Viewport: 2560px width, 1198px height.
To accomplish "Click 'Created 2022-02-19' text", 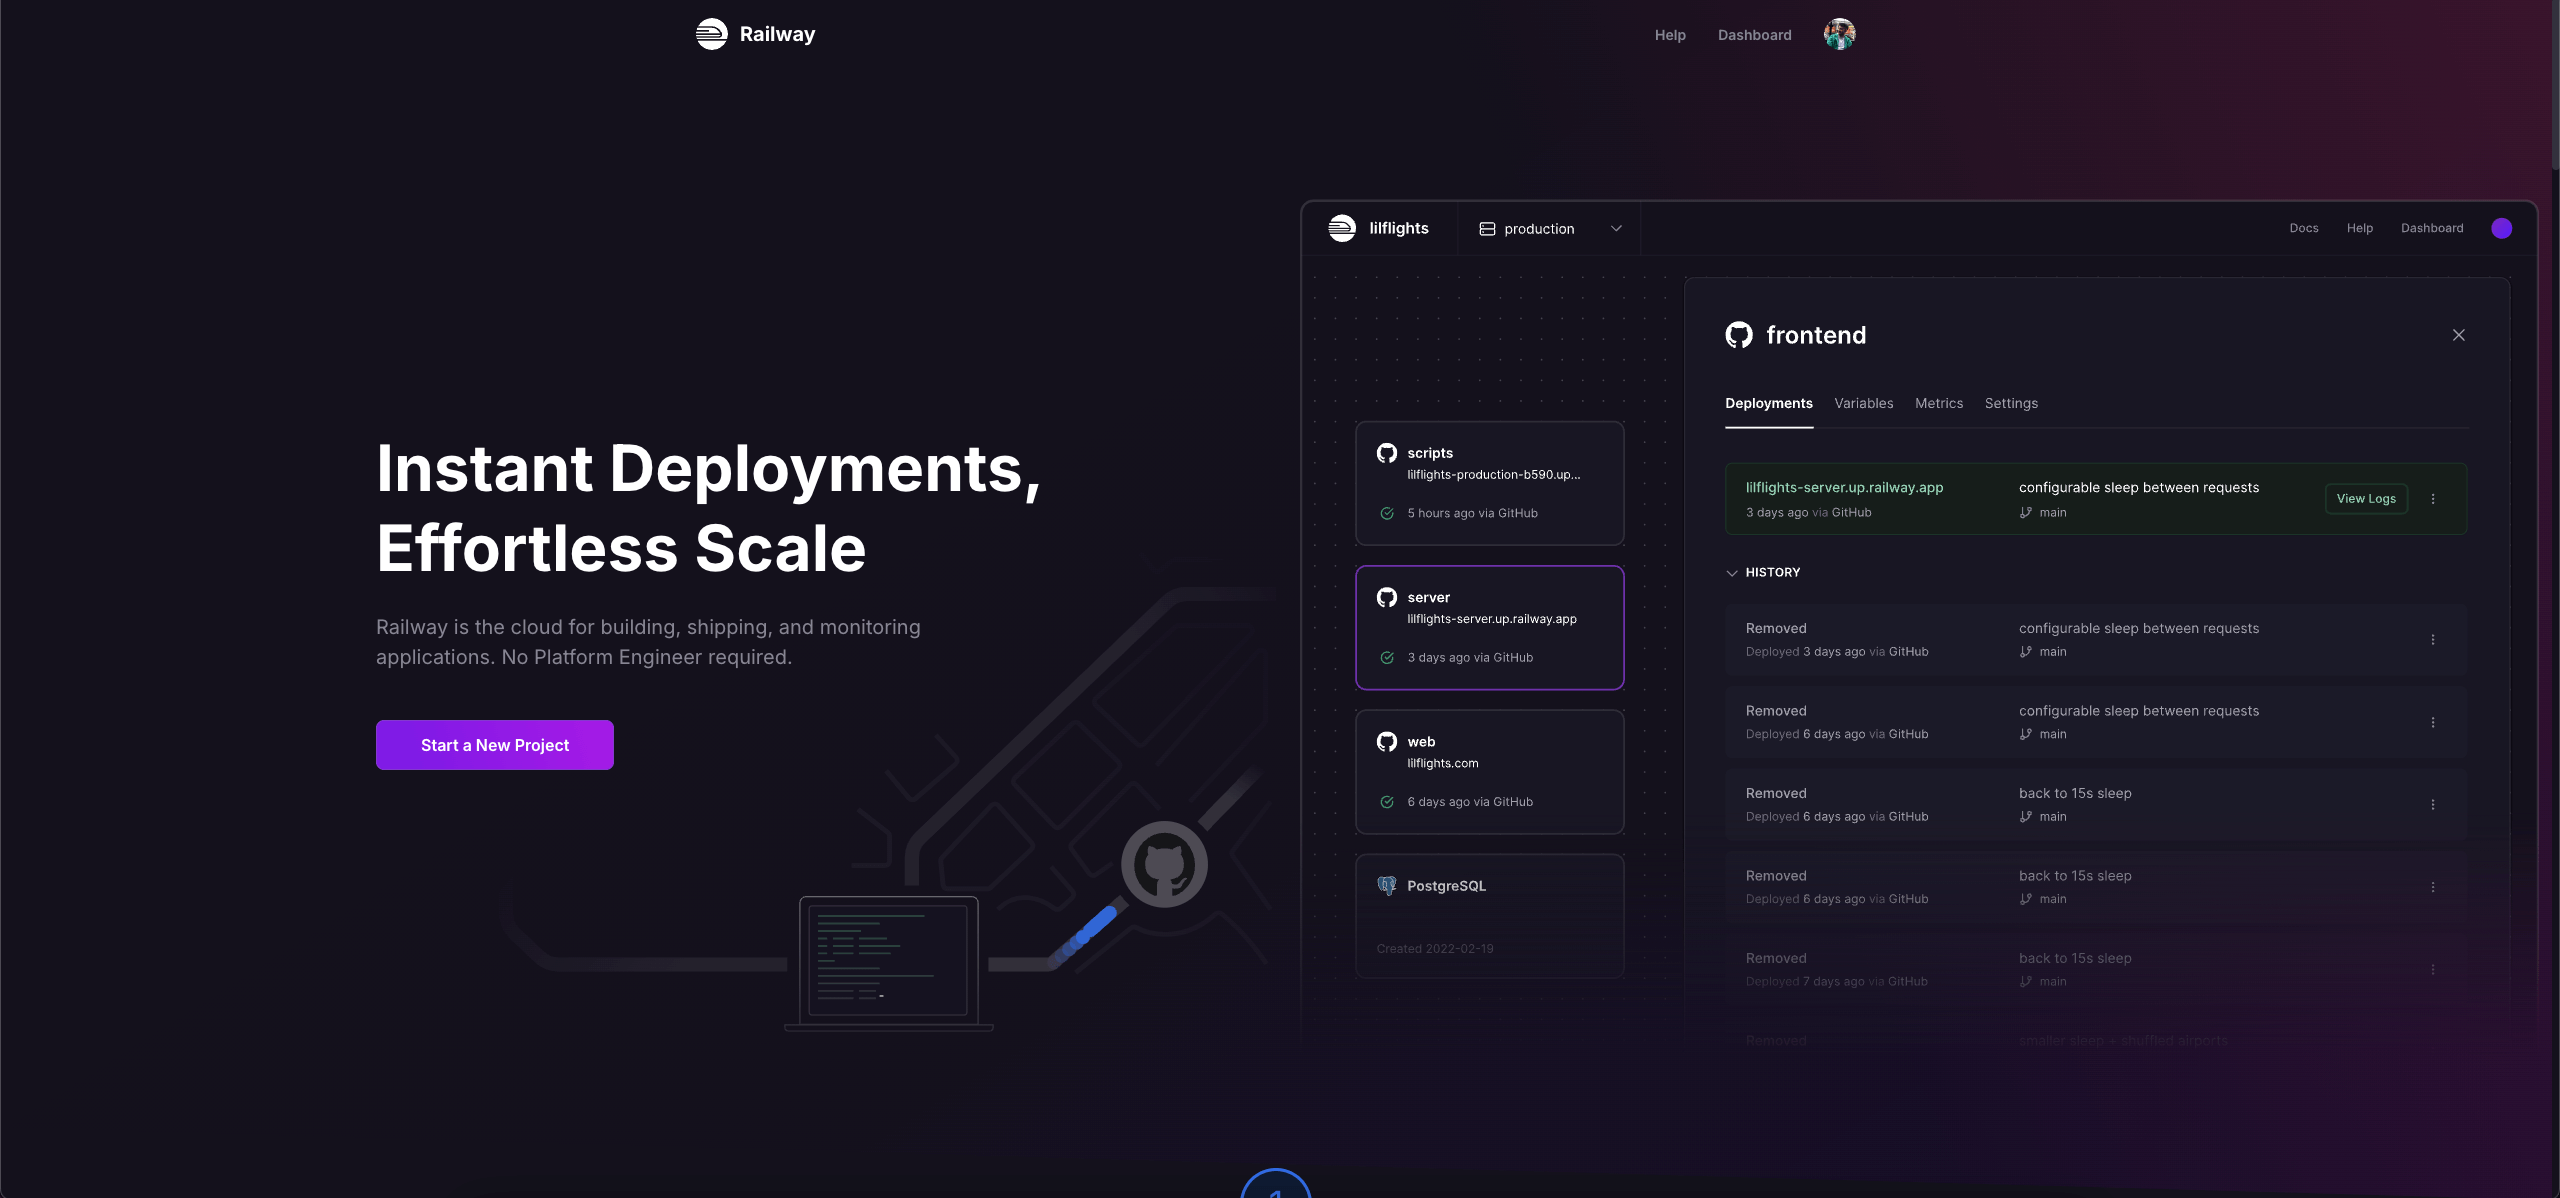I will [1435, 949].
